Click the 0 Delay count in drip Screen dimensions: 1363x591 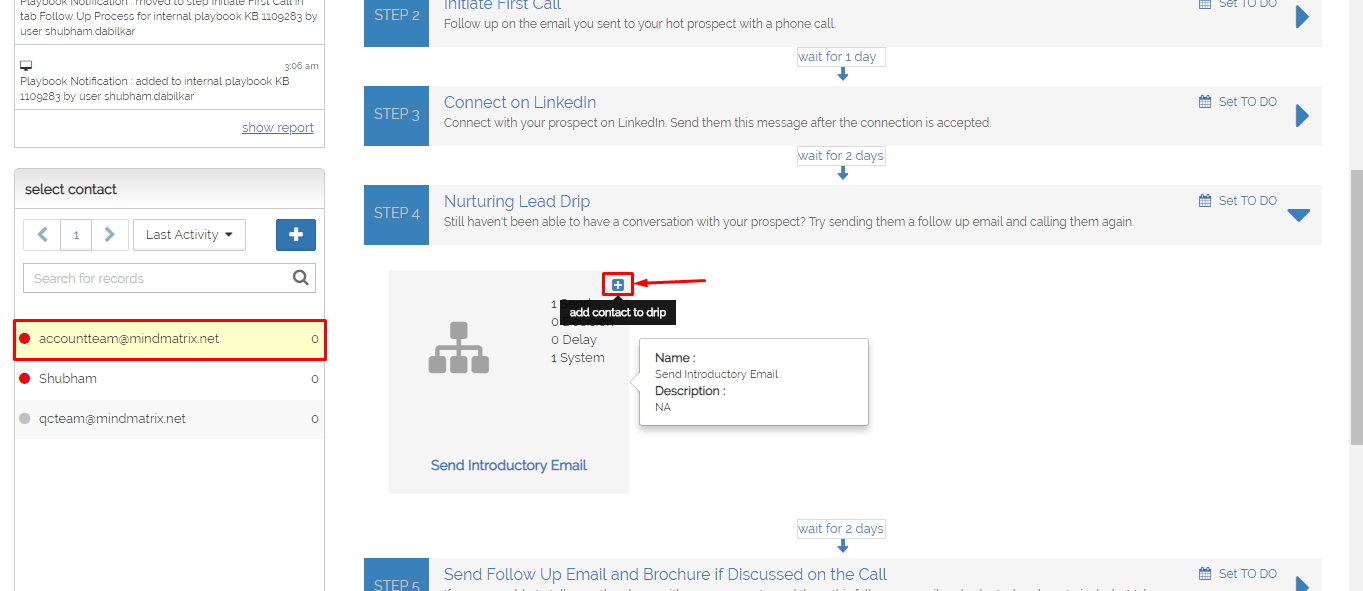pos(574,340)
